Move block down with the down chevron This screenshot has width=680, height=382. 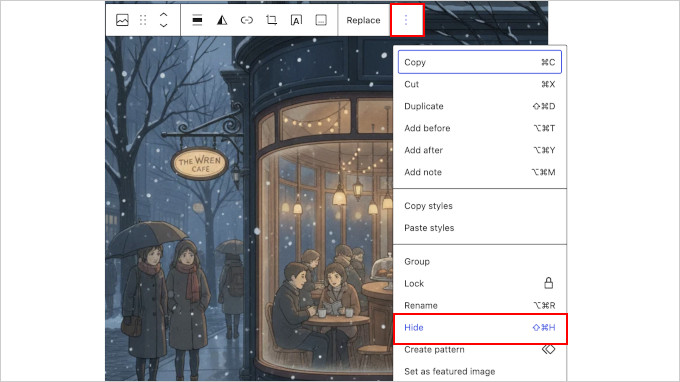click(x=163, y=26)
